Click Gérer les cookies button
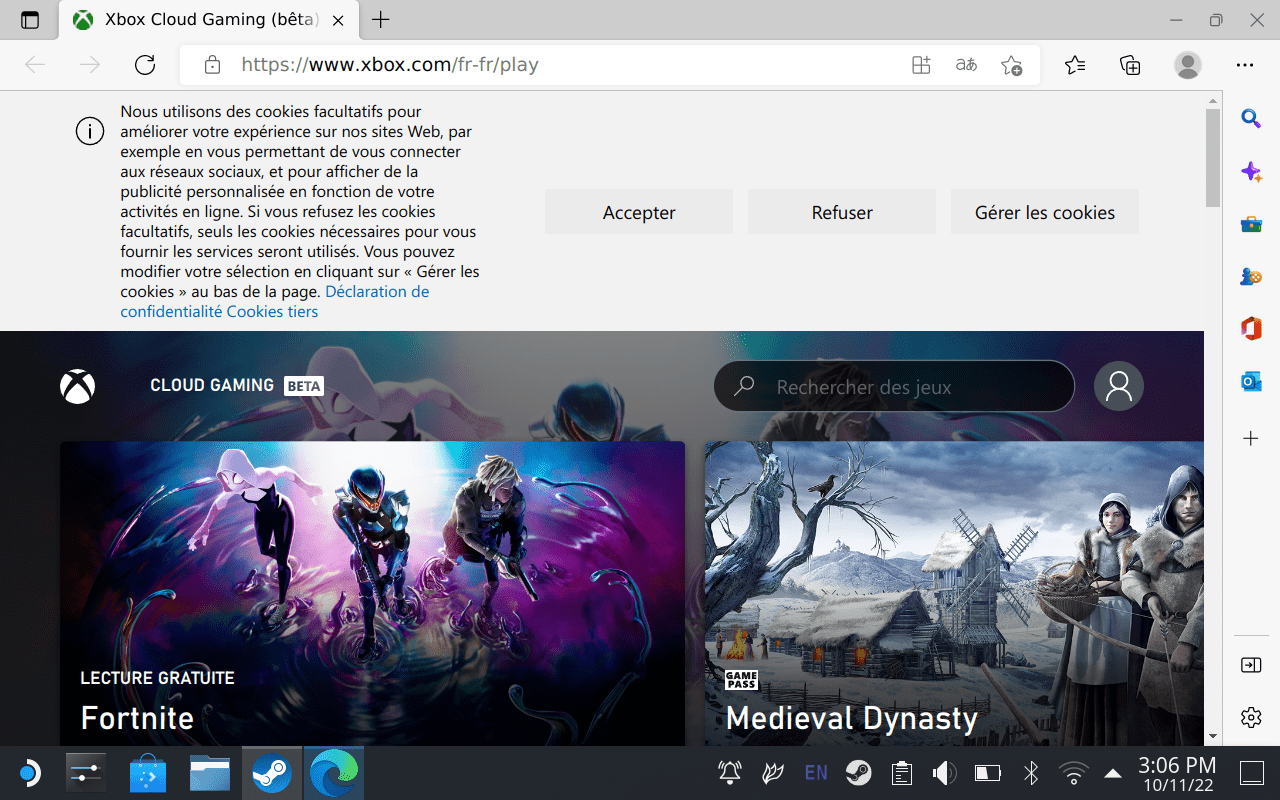The height and width of the screenshot is (800, 1280). pyautogui.click(x=1045, y=212)
